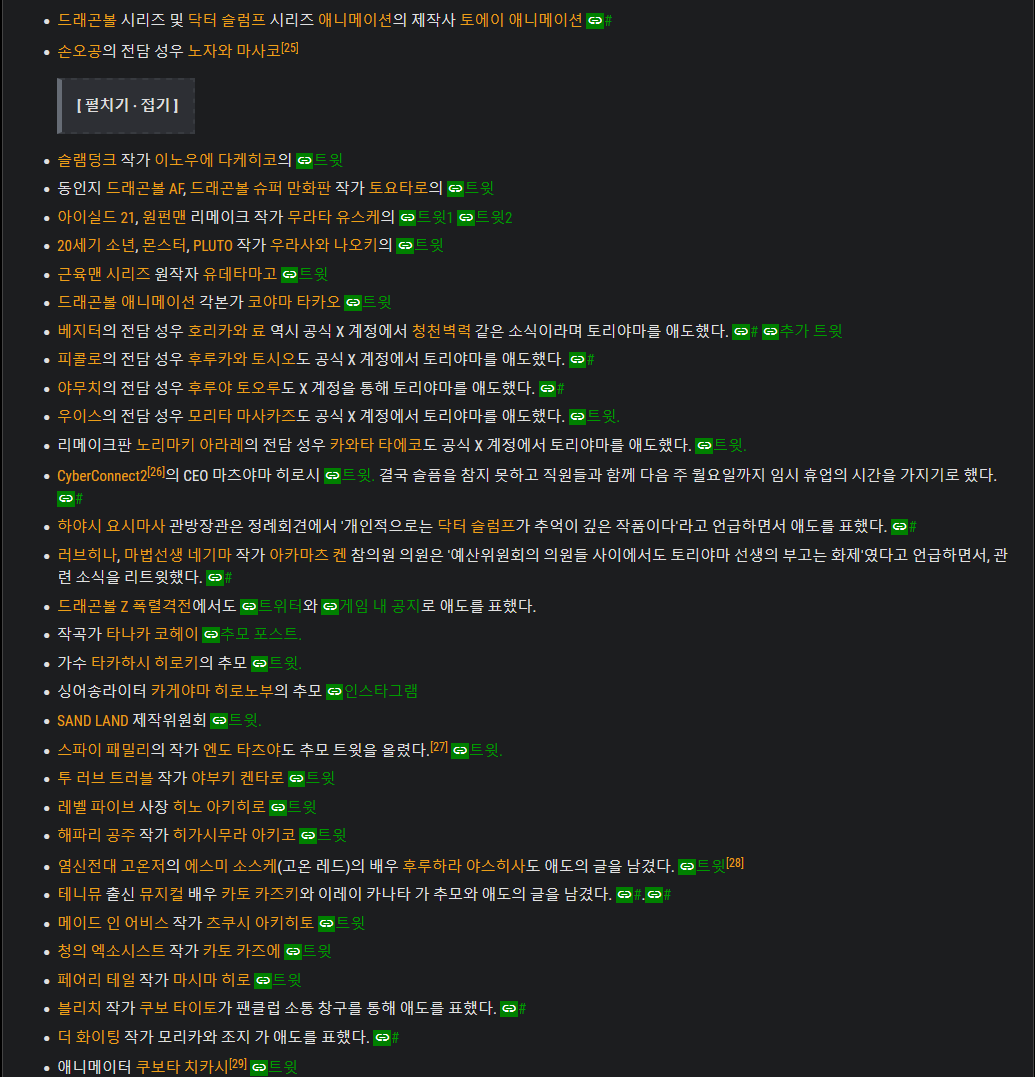This screenshot has height=1077, width=1035.
Task: Open footnote 26 next to CyberConnect2
Action: 156,471
